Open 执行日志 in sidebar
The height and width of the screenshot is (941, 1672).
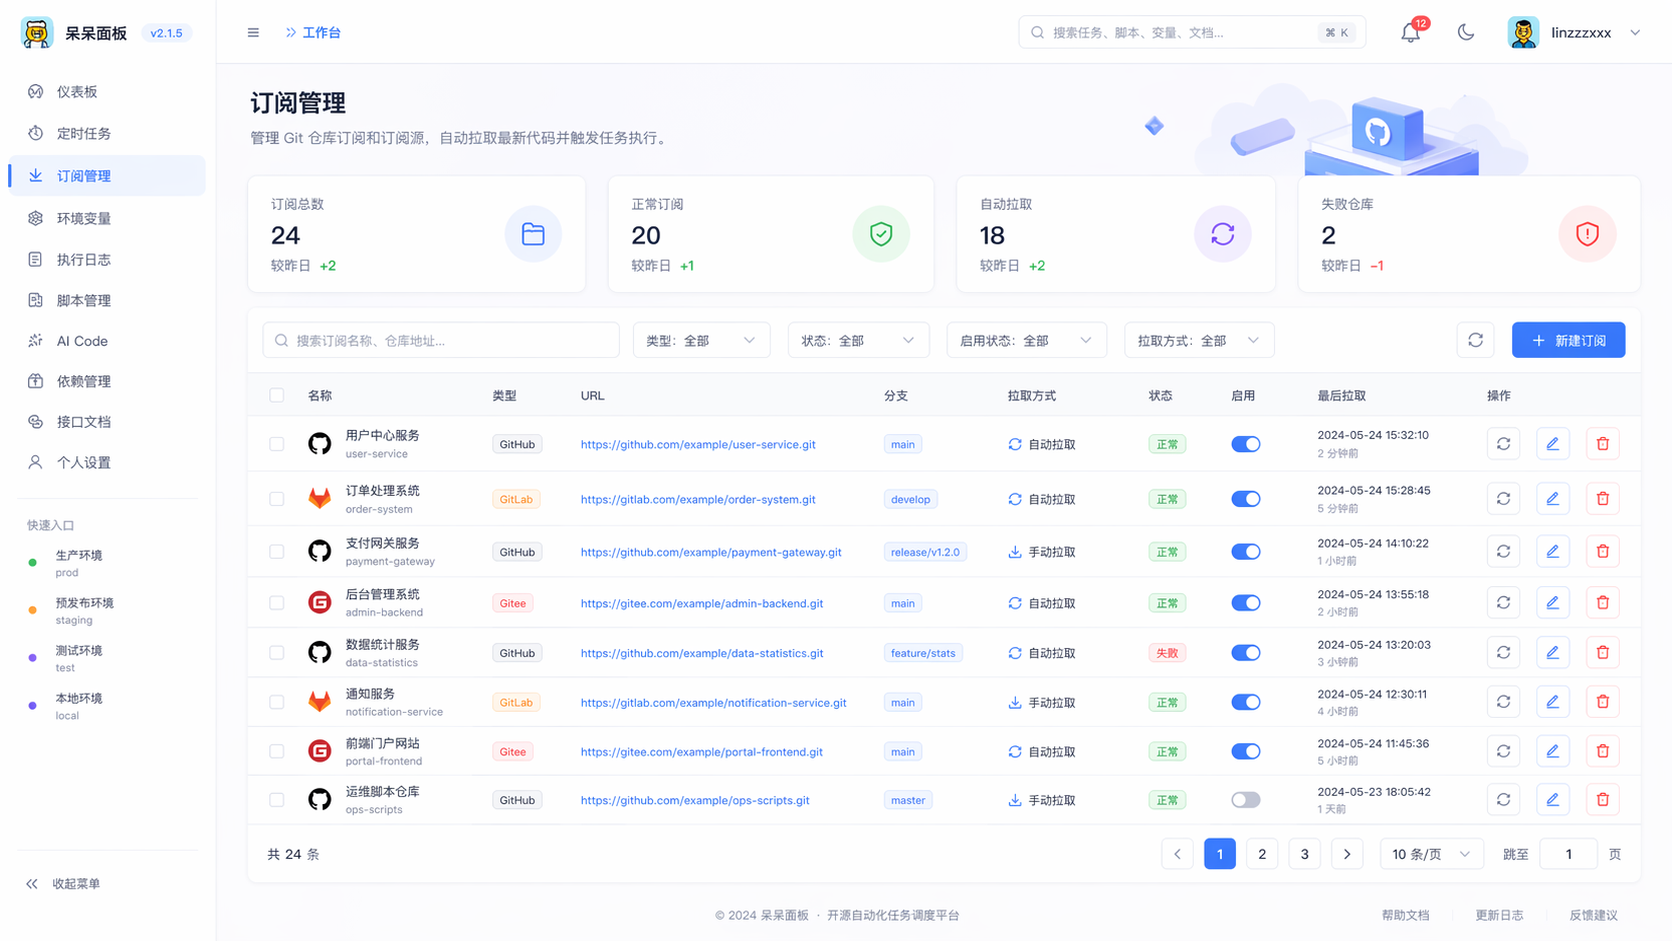[107, 259]
